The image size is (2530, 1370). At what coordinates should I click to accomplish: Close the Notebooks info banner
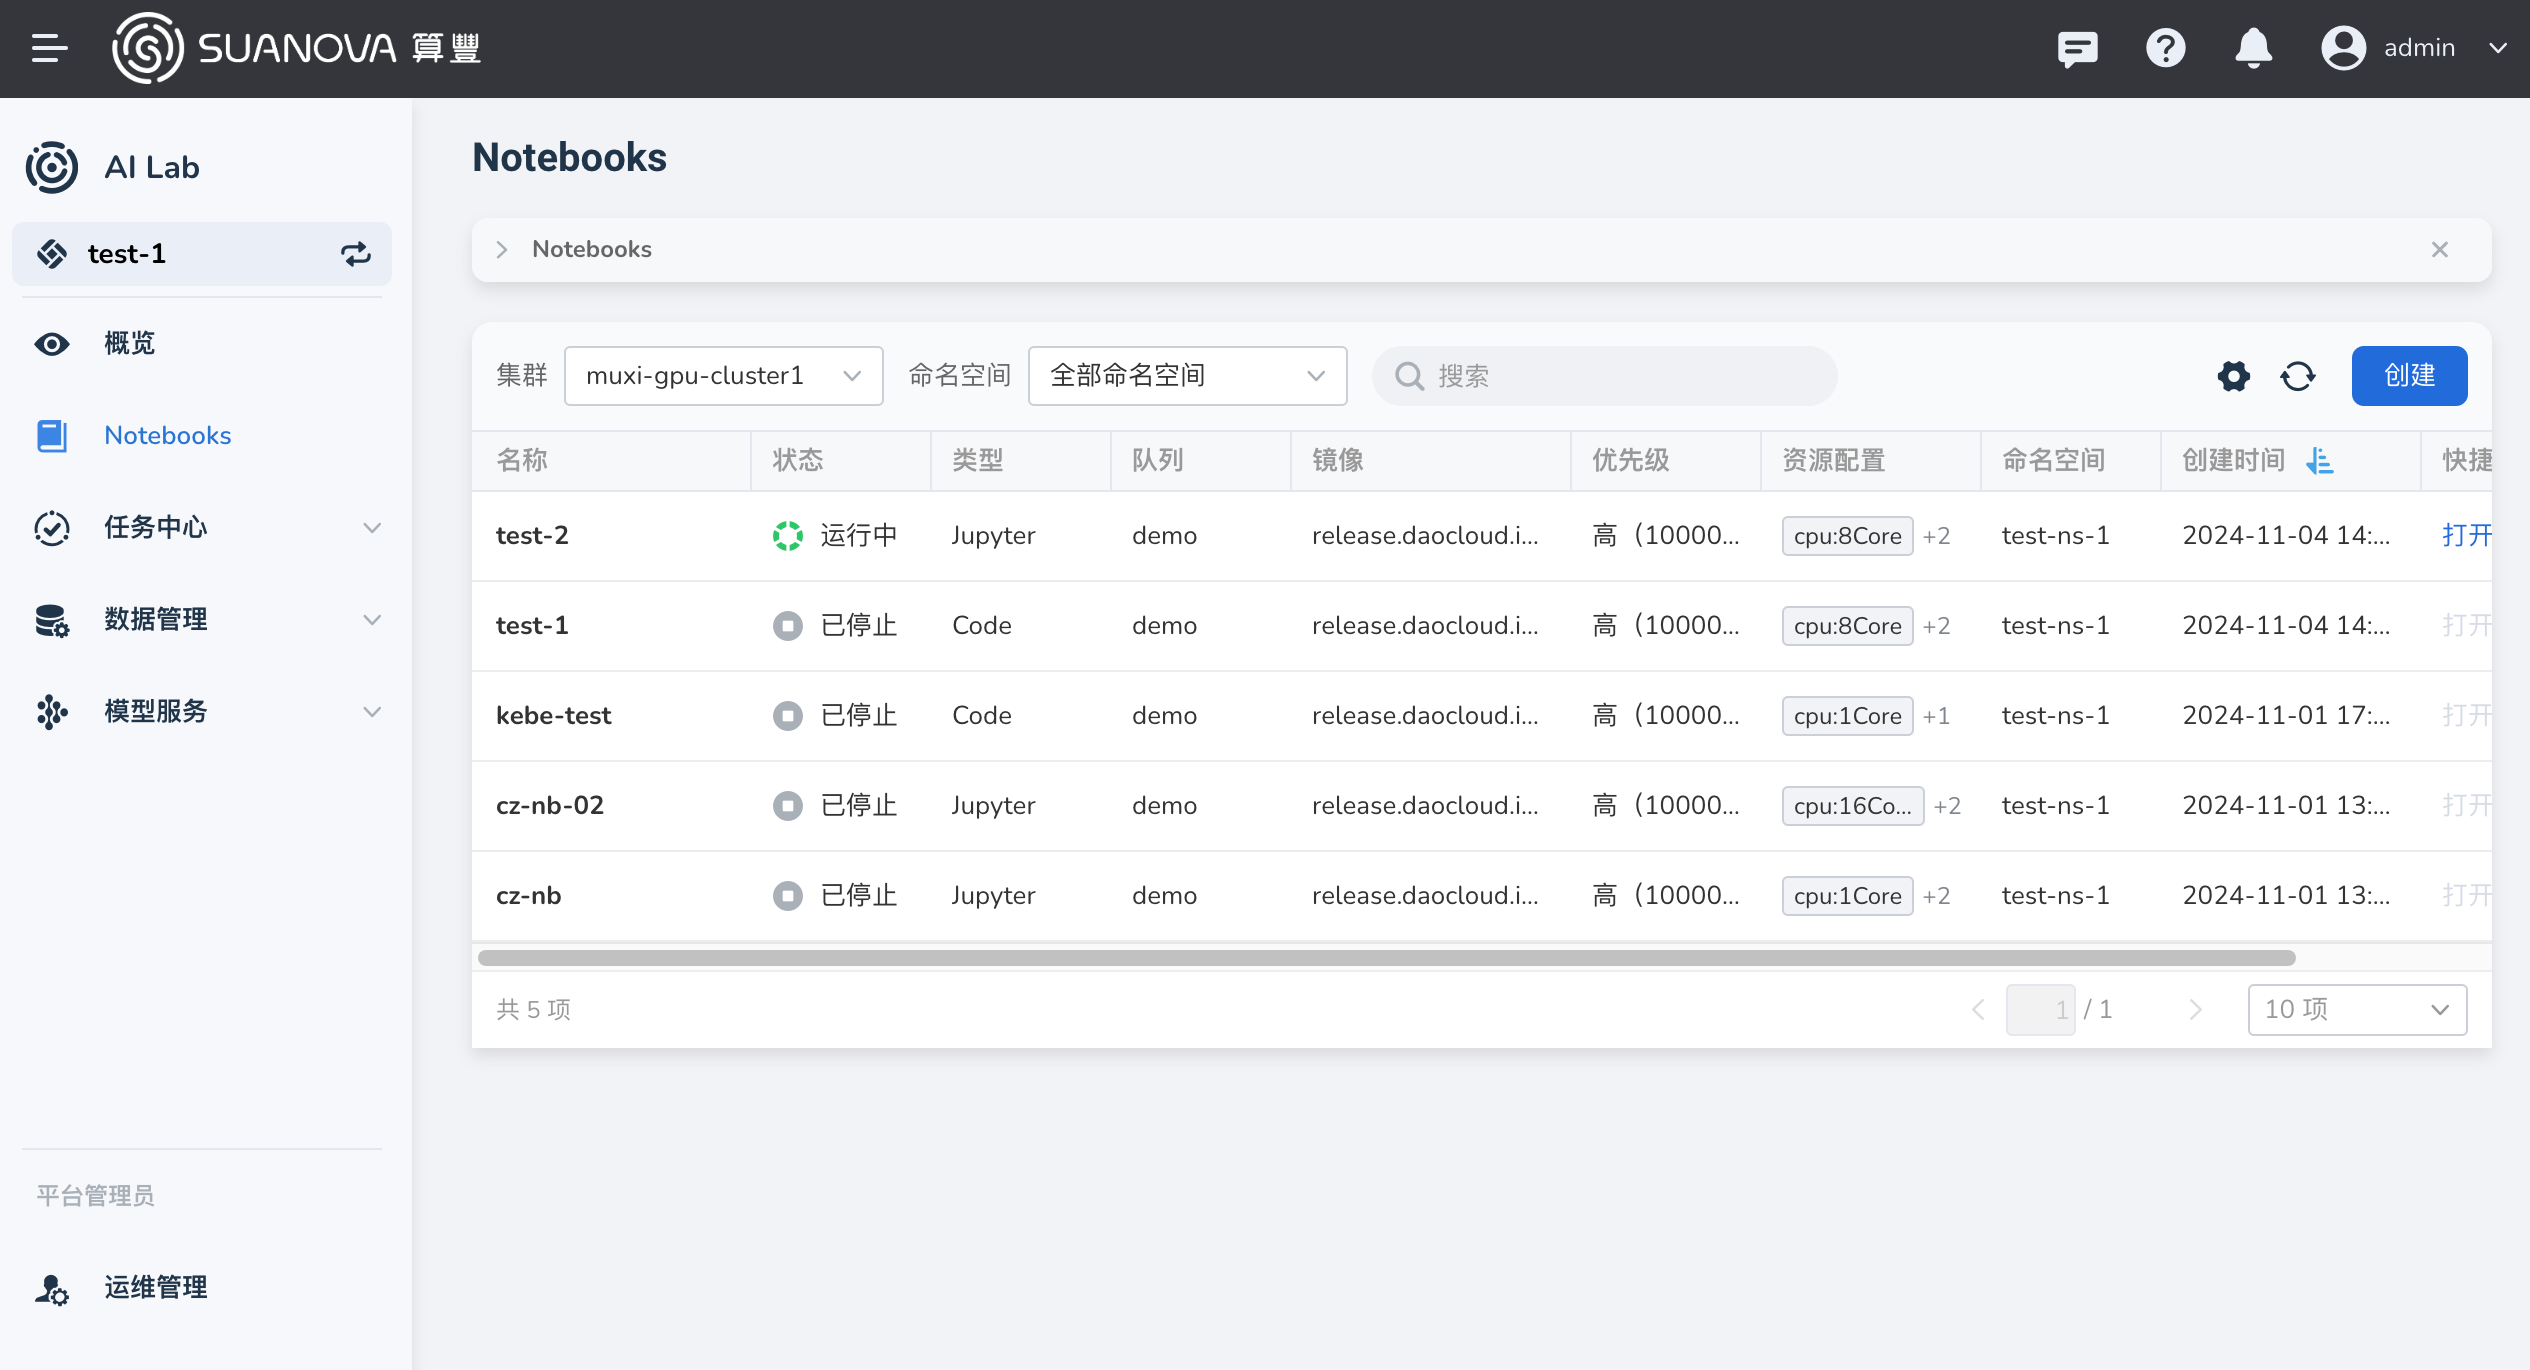pos(2440,250)
